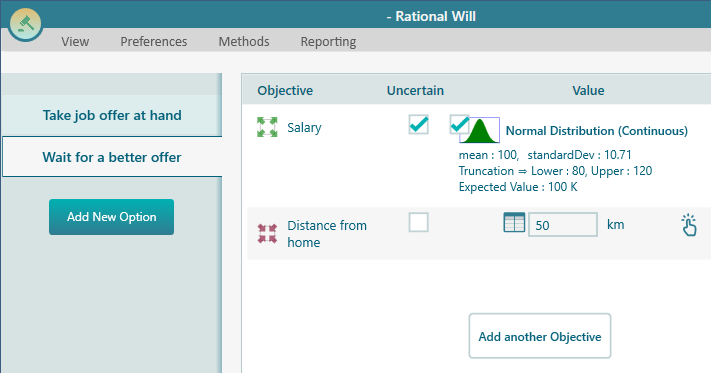The width and height of the screenshot is (711, 373).
Task: Click the Rational Will gavel logo
Action: 25,24
